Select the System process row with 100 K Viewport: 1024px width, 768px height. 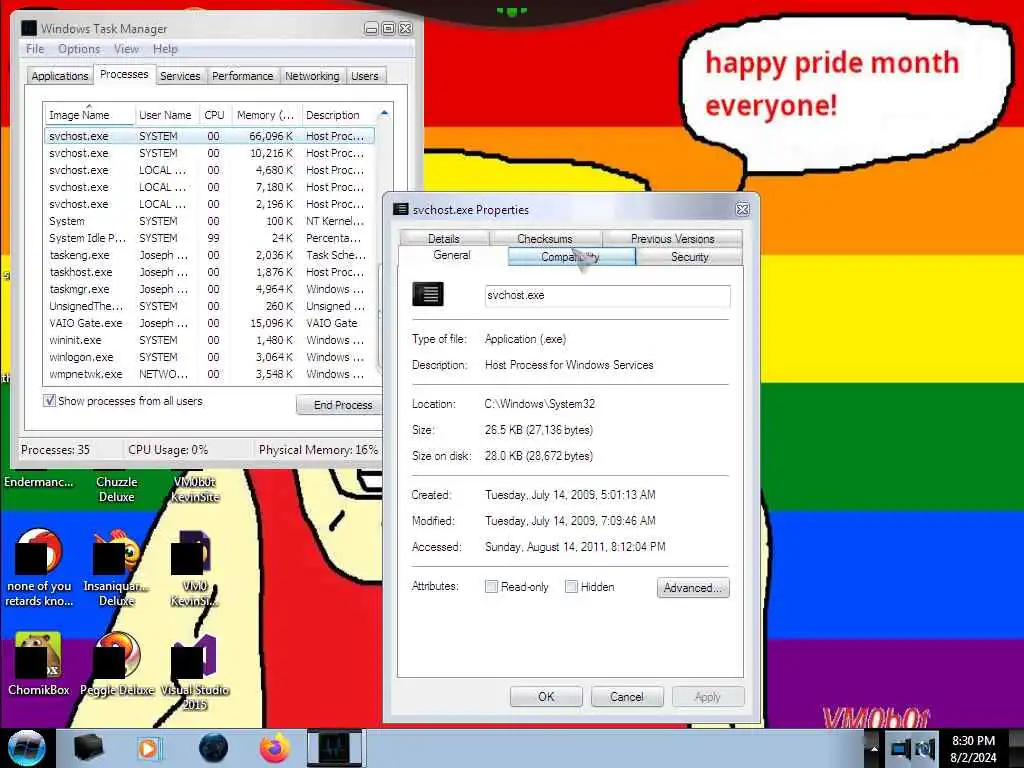point(209,221)
